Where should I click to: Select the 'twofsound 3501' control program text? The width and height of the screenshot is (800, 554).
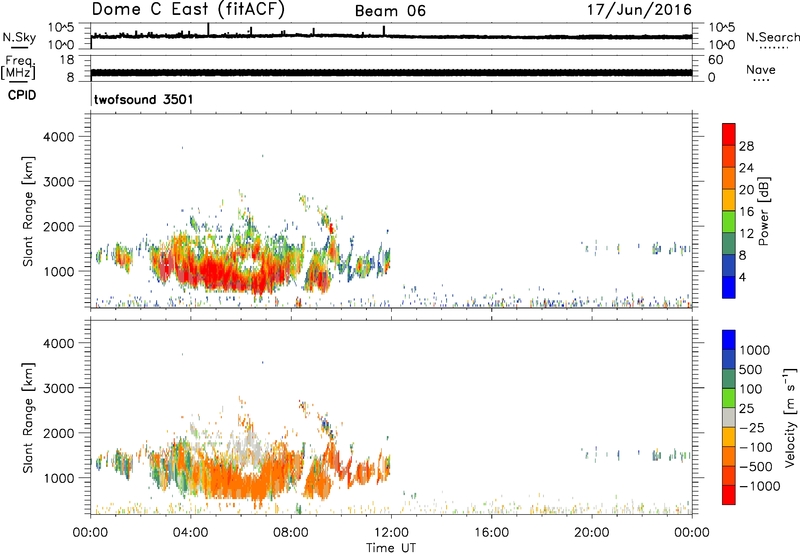point(144,99)
